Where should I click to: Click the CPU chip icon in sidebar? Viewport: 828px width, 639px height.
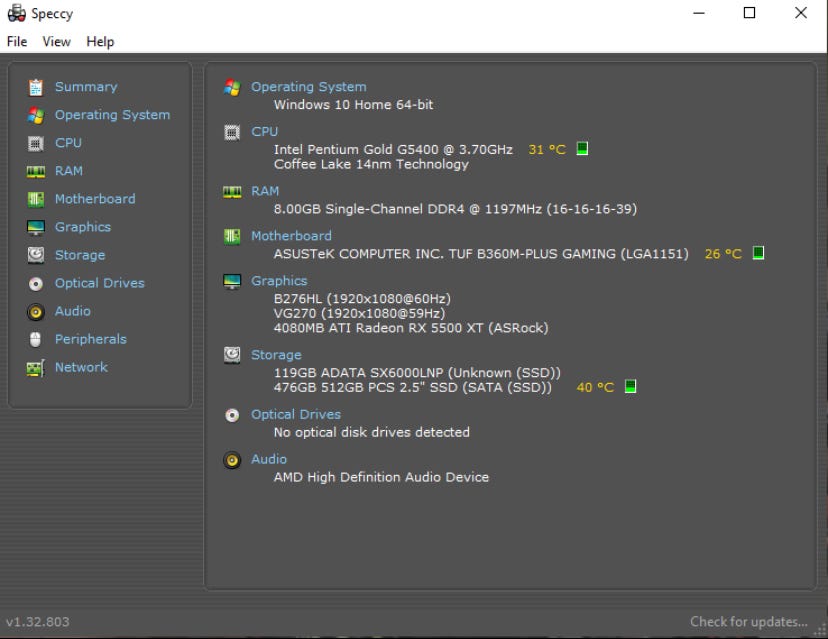pos(35,143)
